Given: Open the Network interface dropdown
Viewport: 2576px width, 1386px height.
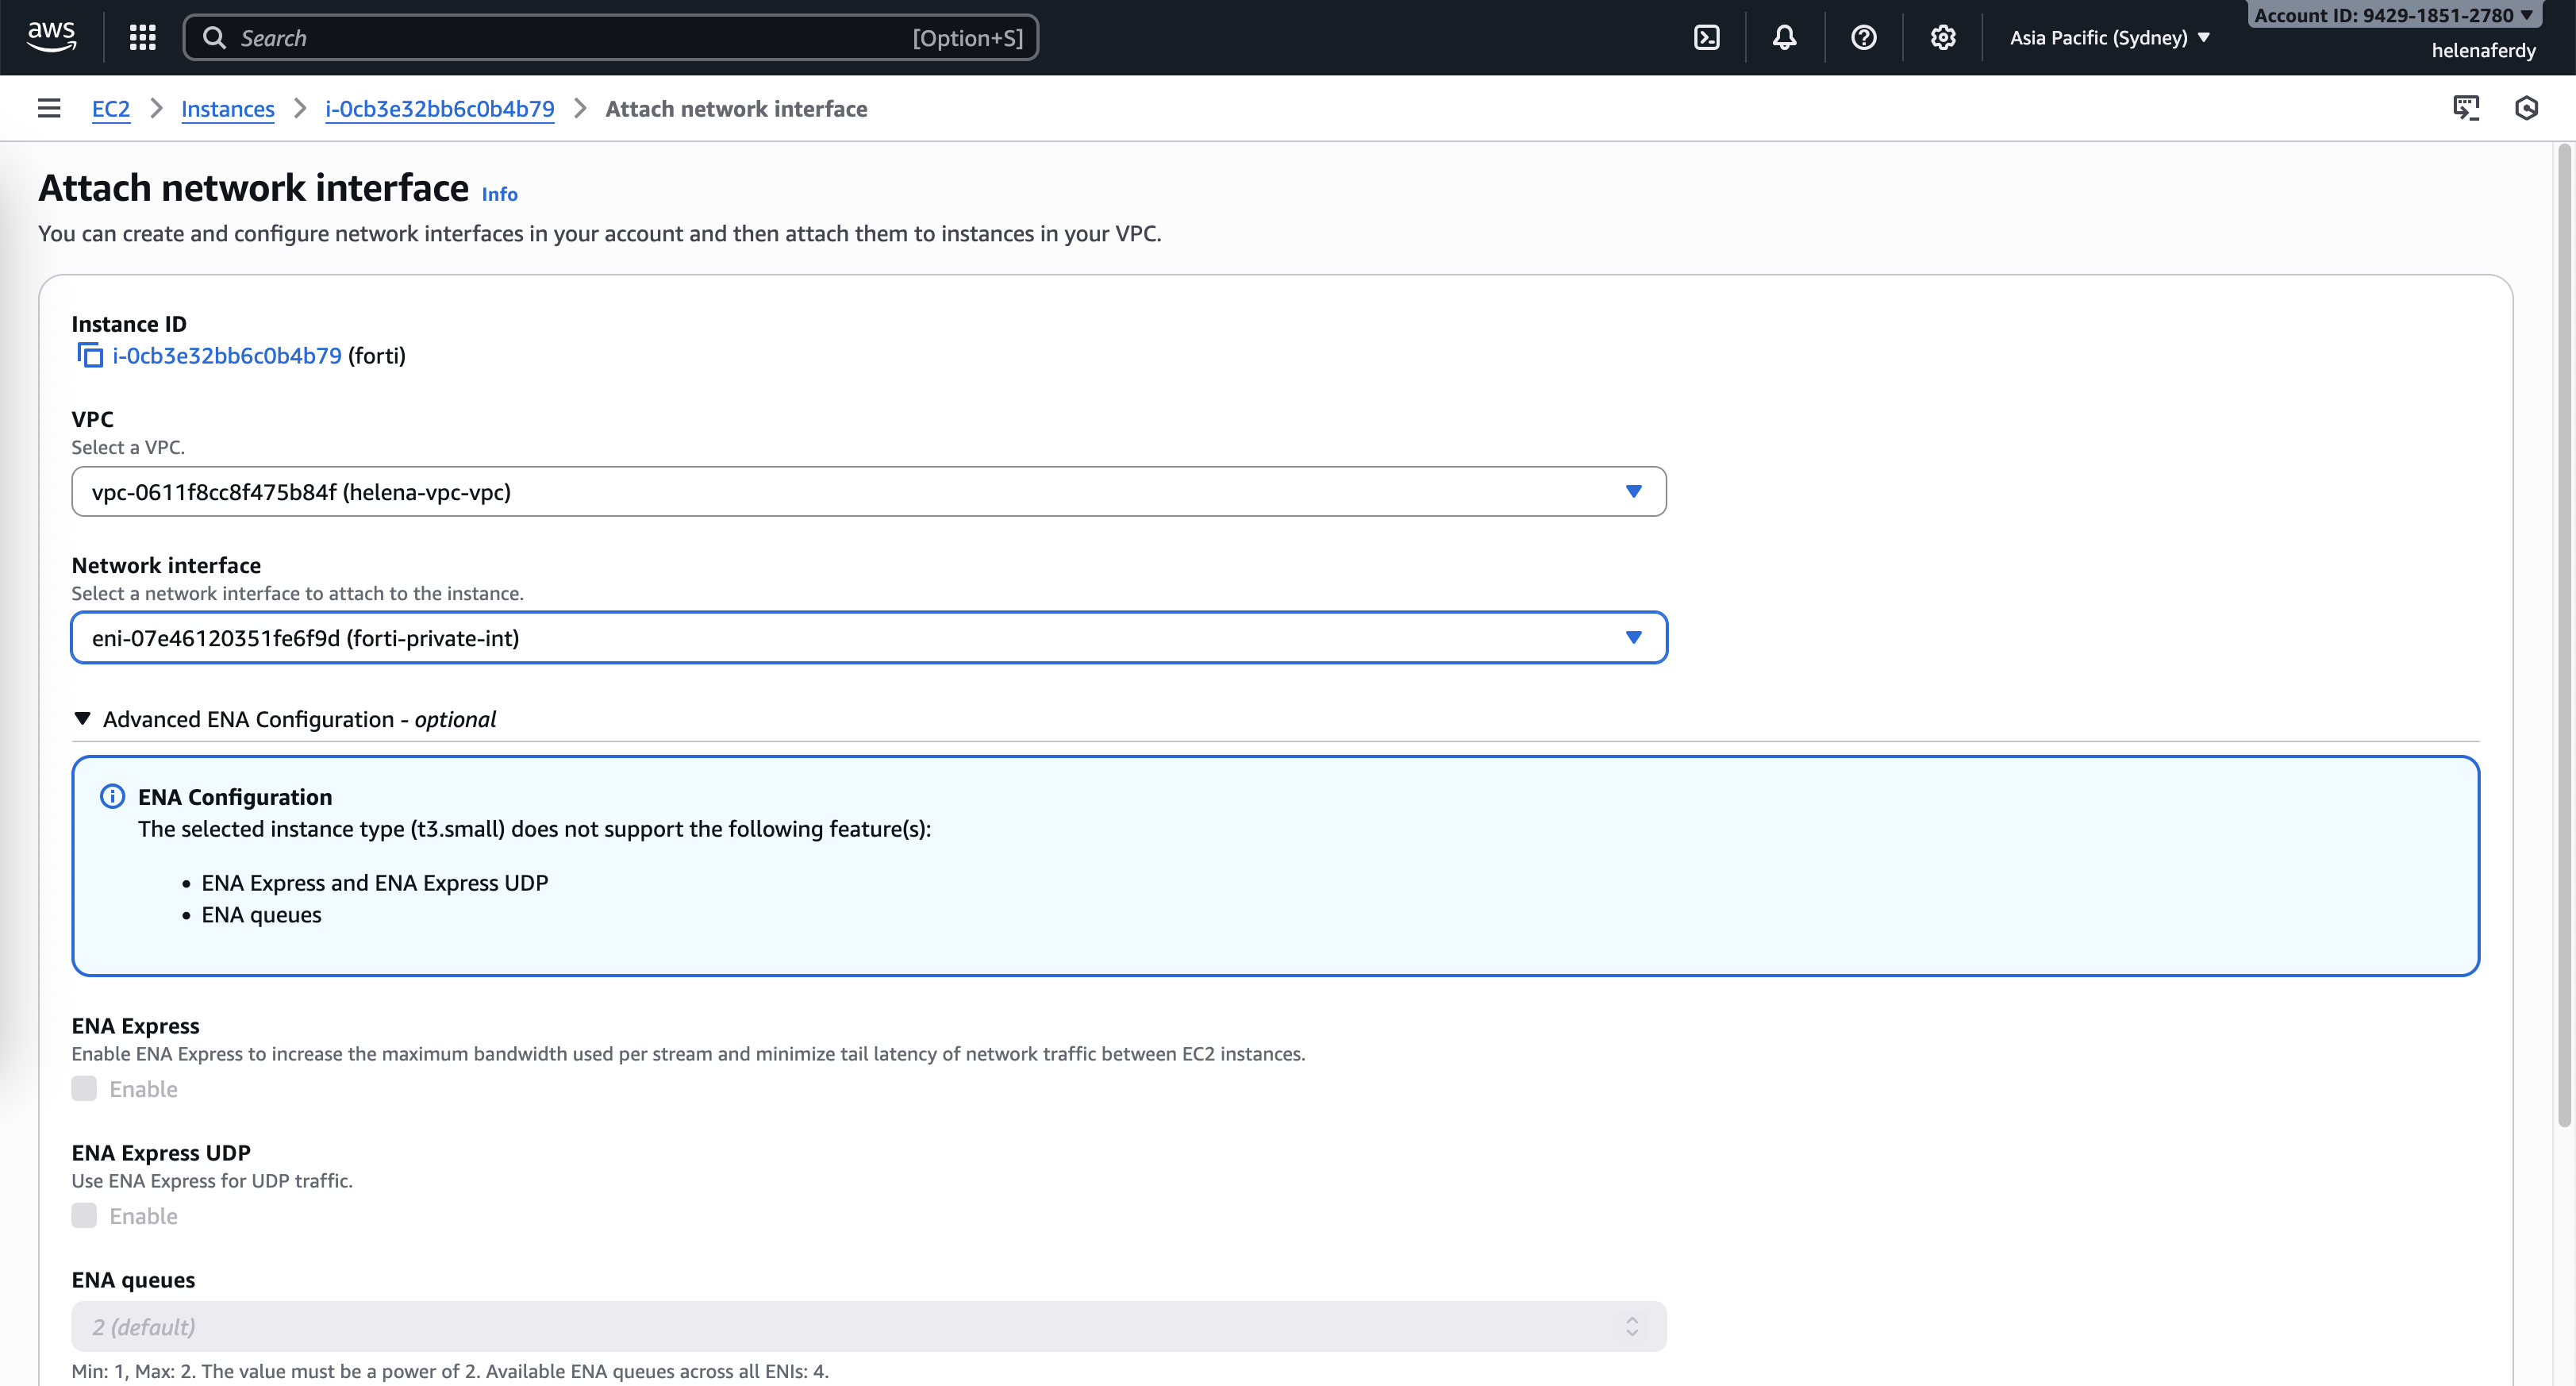Looking at the screenshot, I should (868, 637).
